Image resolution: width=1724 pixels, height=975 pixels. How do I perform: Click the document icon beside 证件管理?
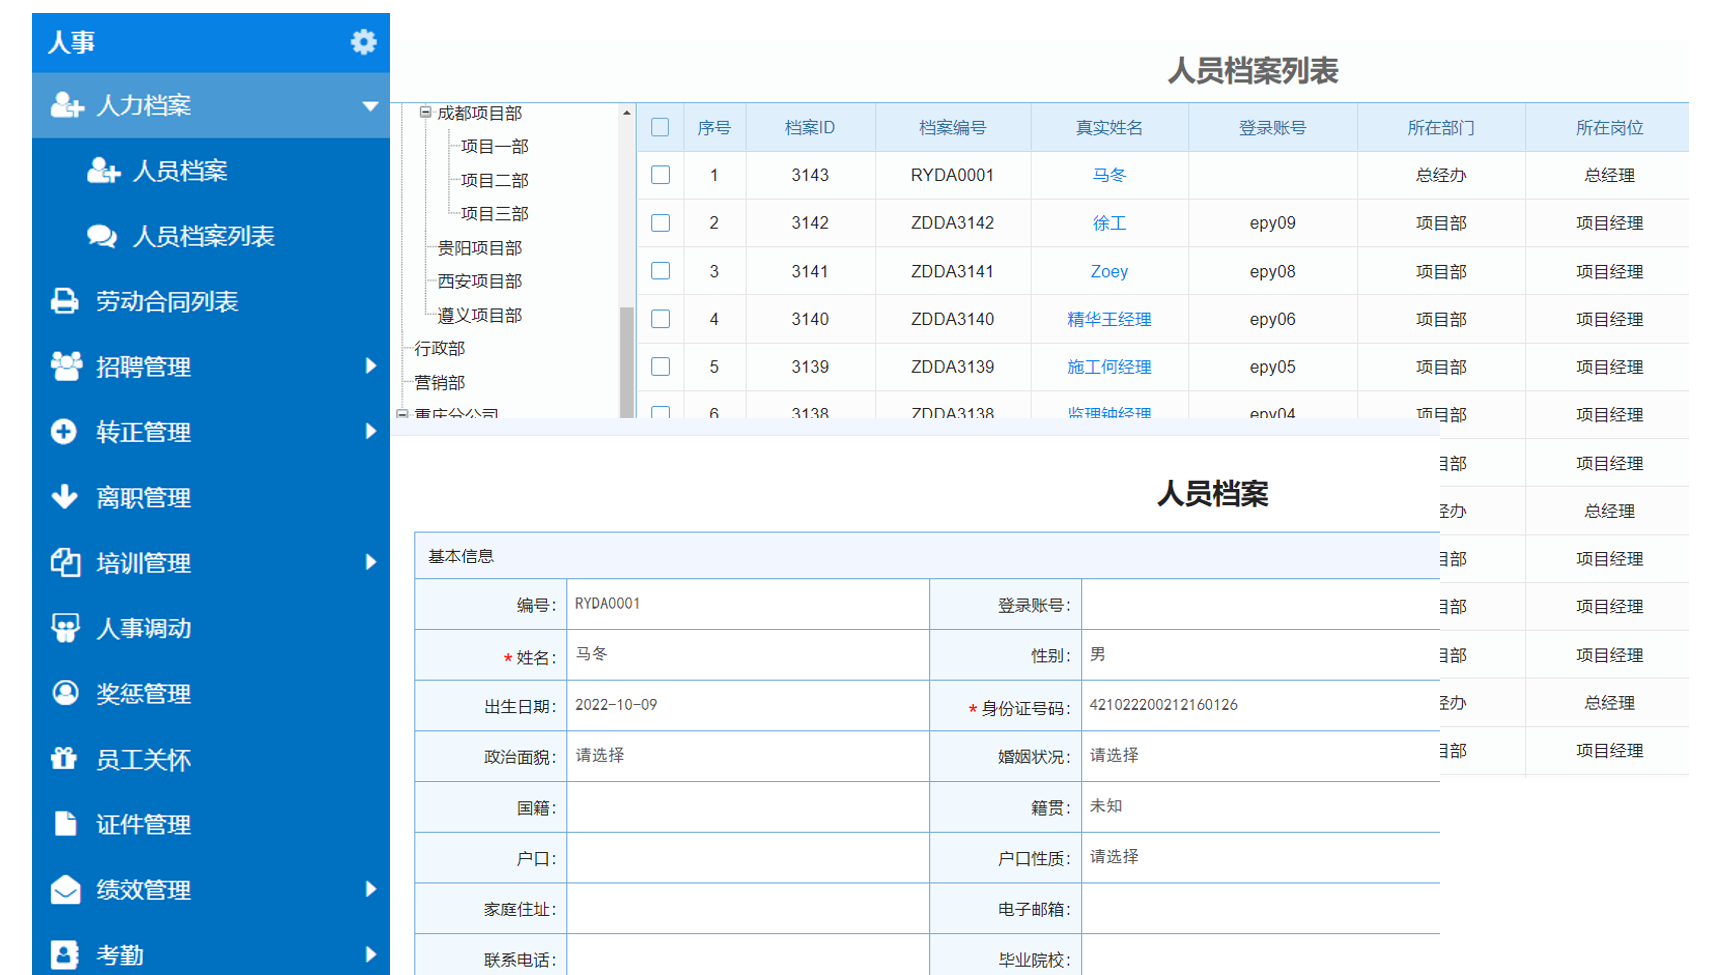[x=65, y=824]
